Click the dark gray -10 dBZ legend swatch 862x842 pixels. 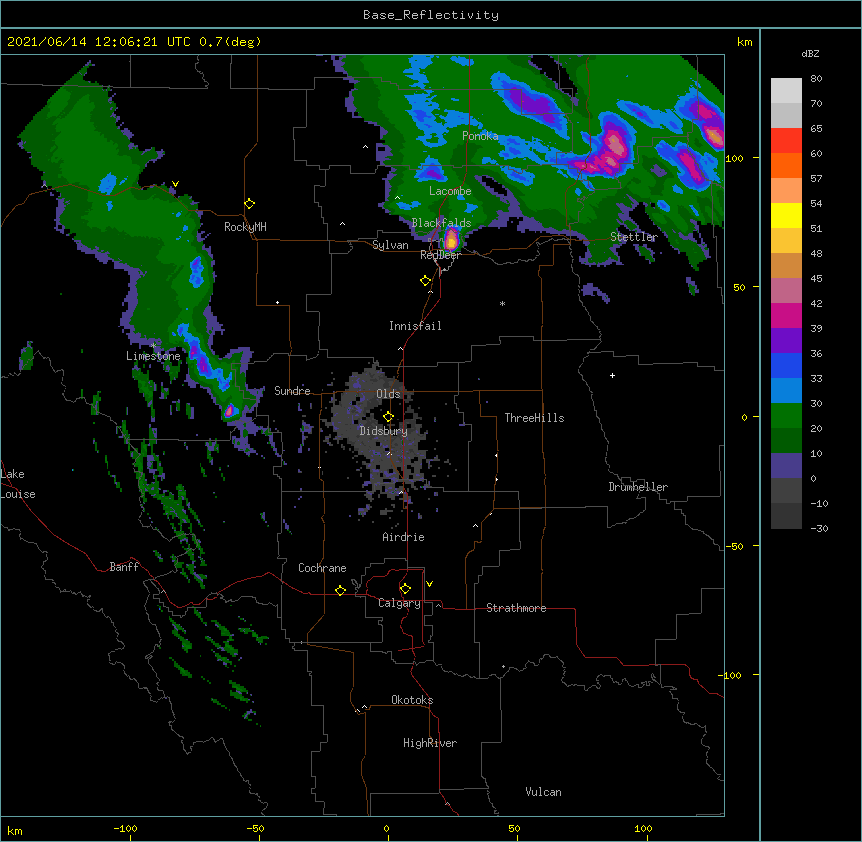[786, 516]
